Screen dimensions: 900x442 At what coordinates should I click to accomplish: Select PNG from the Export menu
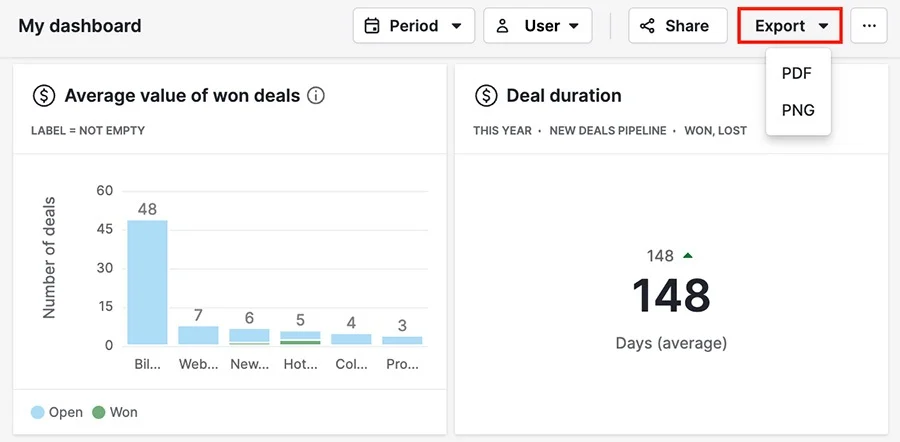pyautogui.click(x=798, y=110)
